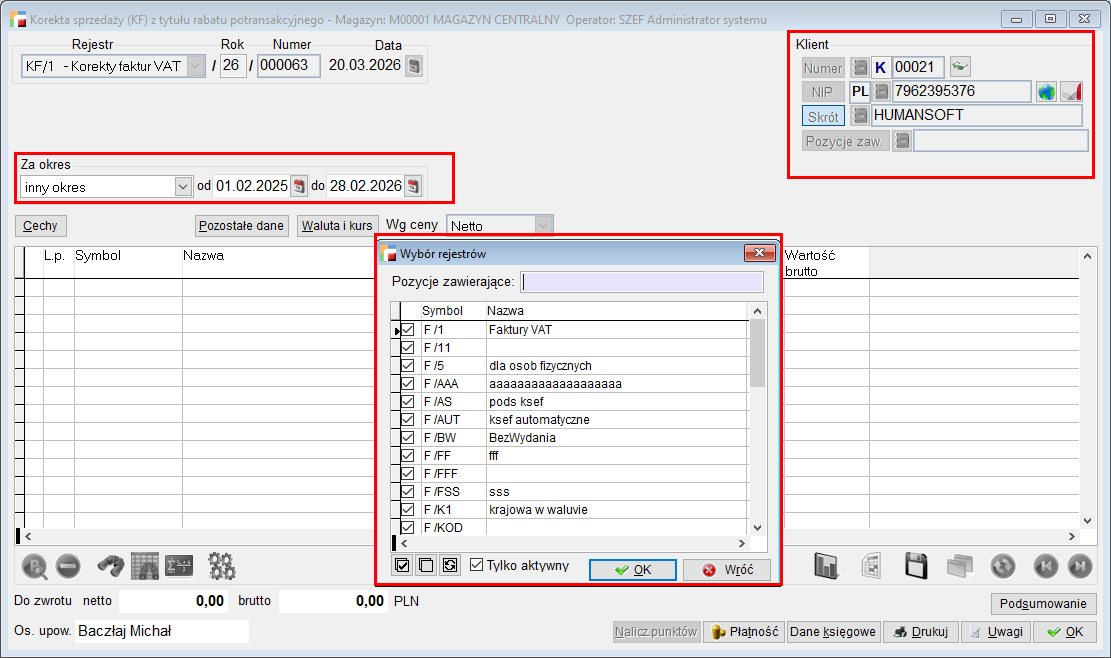
Task: Click select-all checkmark icon in Wybór rejestrów
Action: point(402,566)
